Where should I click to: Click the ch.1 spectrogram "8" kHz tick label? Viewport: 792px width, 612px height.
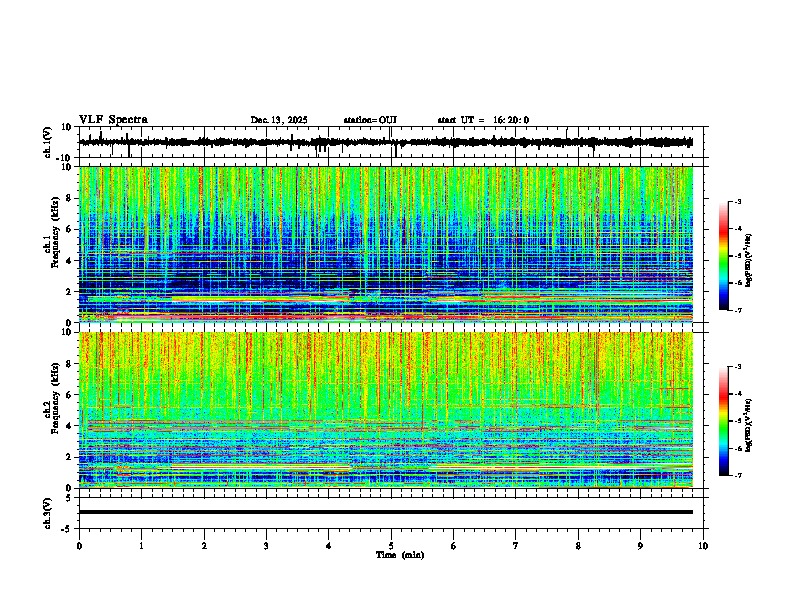tap(70, 198)
